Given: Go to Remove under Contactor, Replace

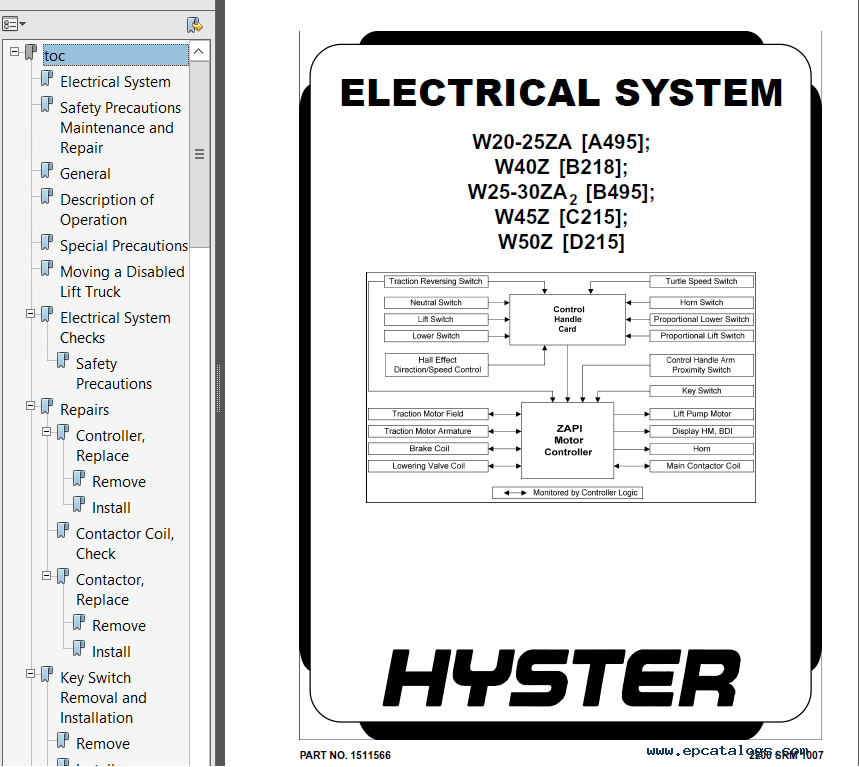Looking at the screenshot, I should (119, 626).
